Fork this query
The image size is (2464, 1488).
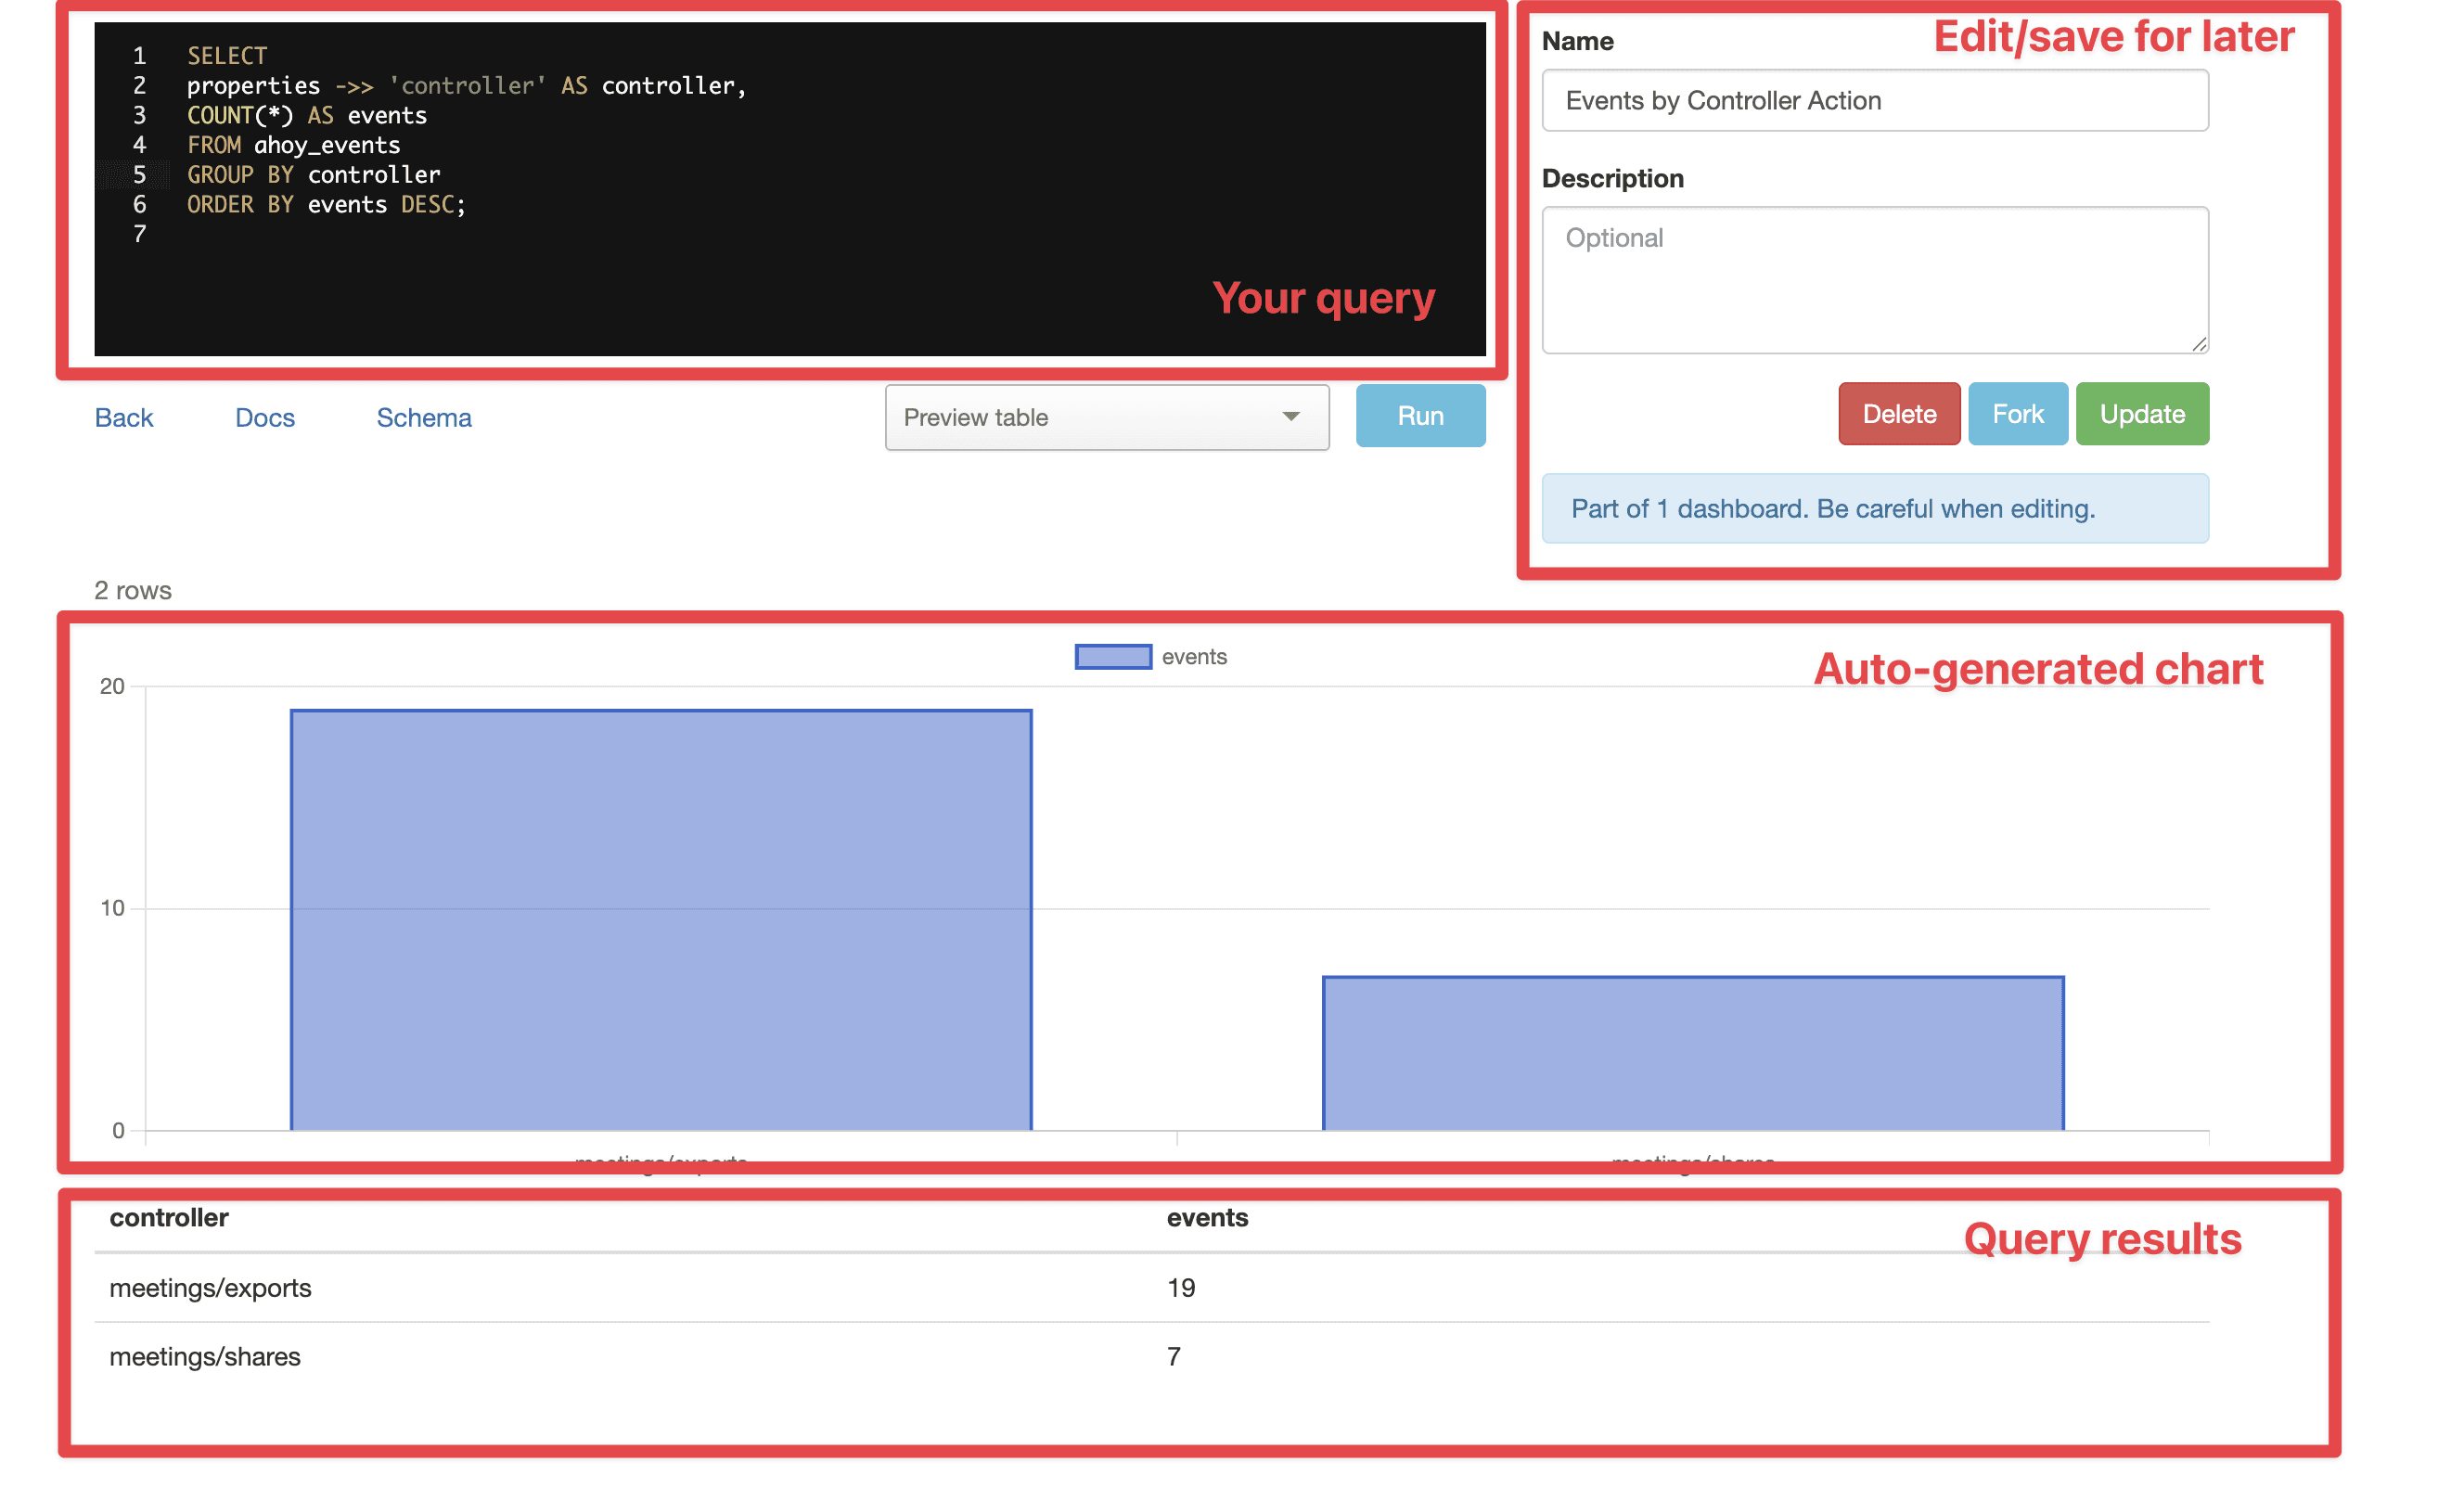coord(2017,413)
